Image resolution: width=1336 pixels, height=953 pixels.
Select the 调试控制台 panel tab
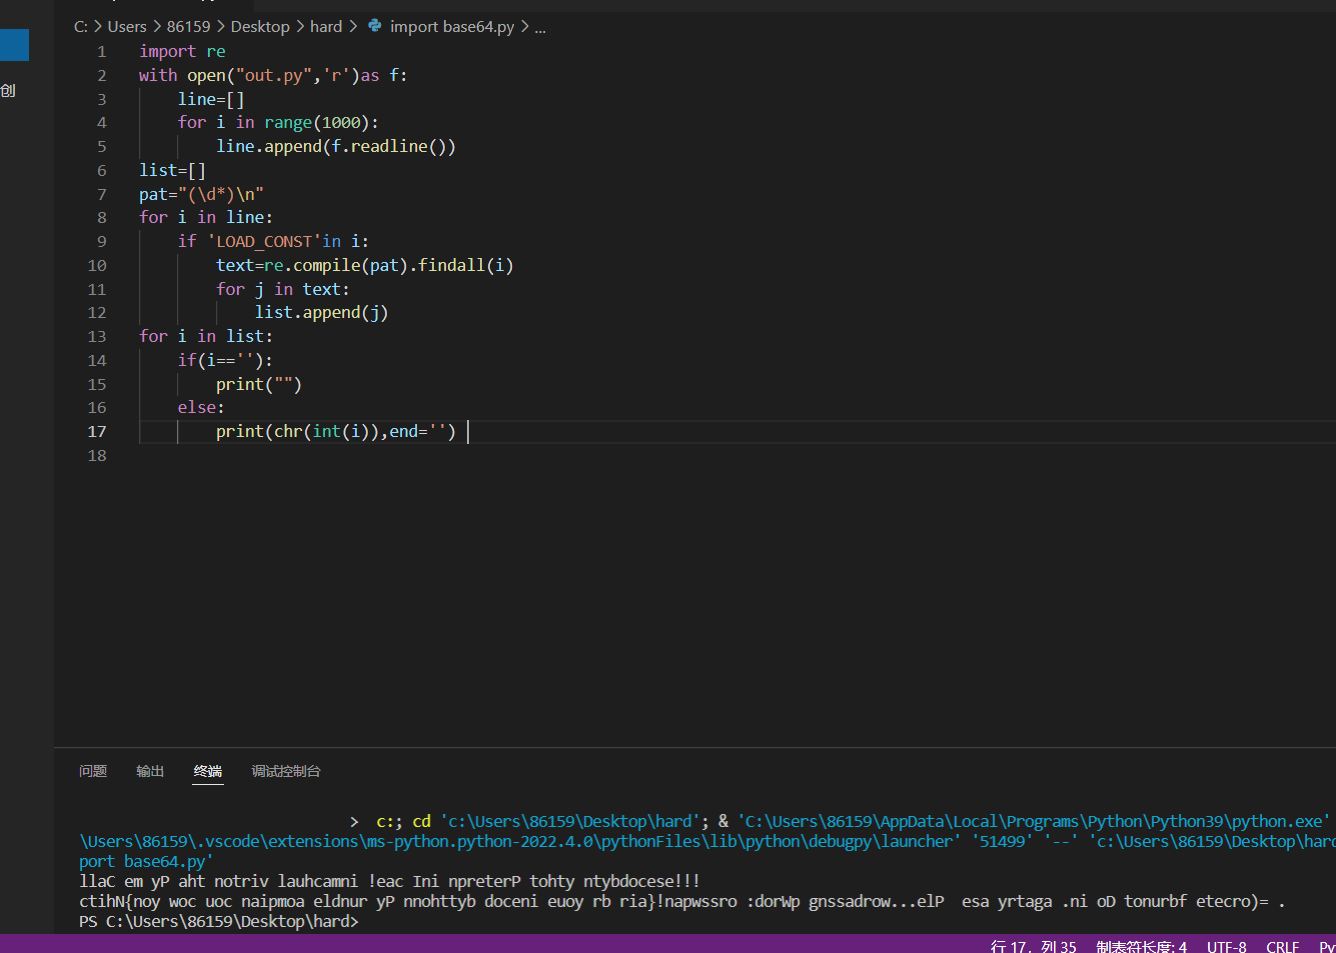(x=287, y=771)
